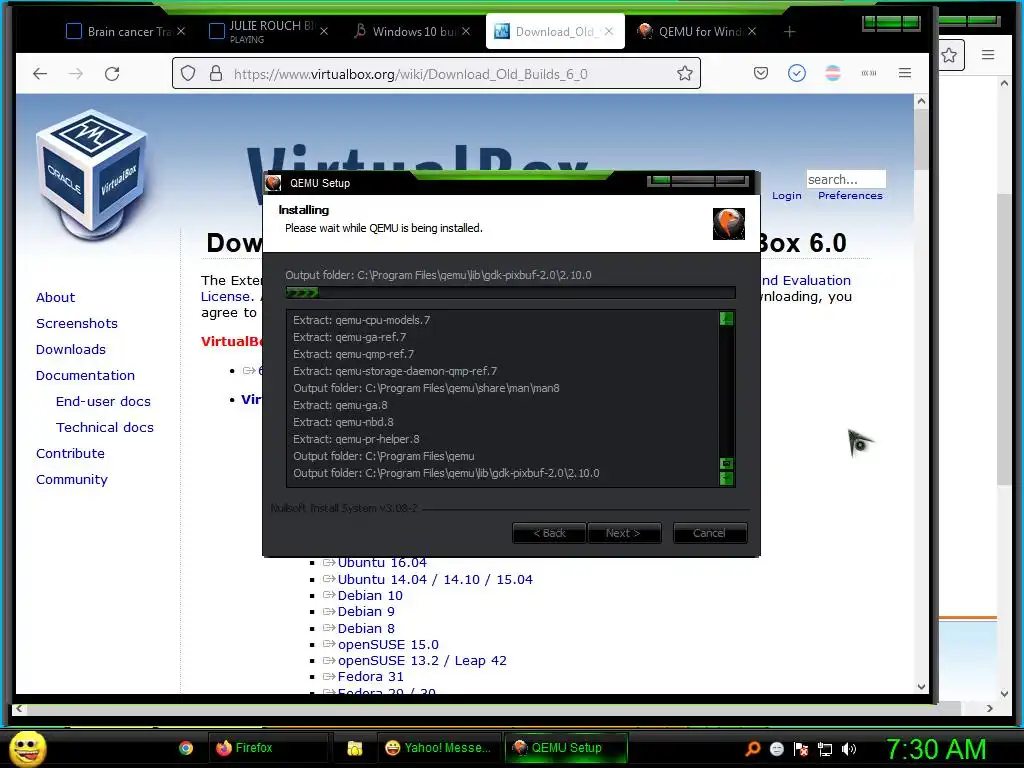
Task: Close the Windows 10 build tab
Action: (466, 31)
